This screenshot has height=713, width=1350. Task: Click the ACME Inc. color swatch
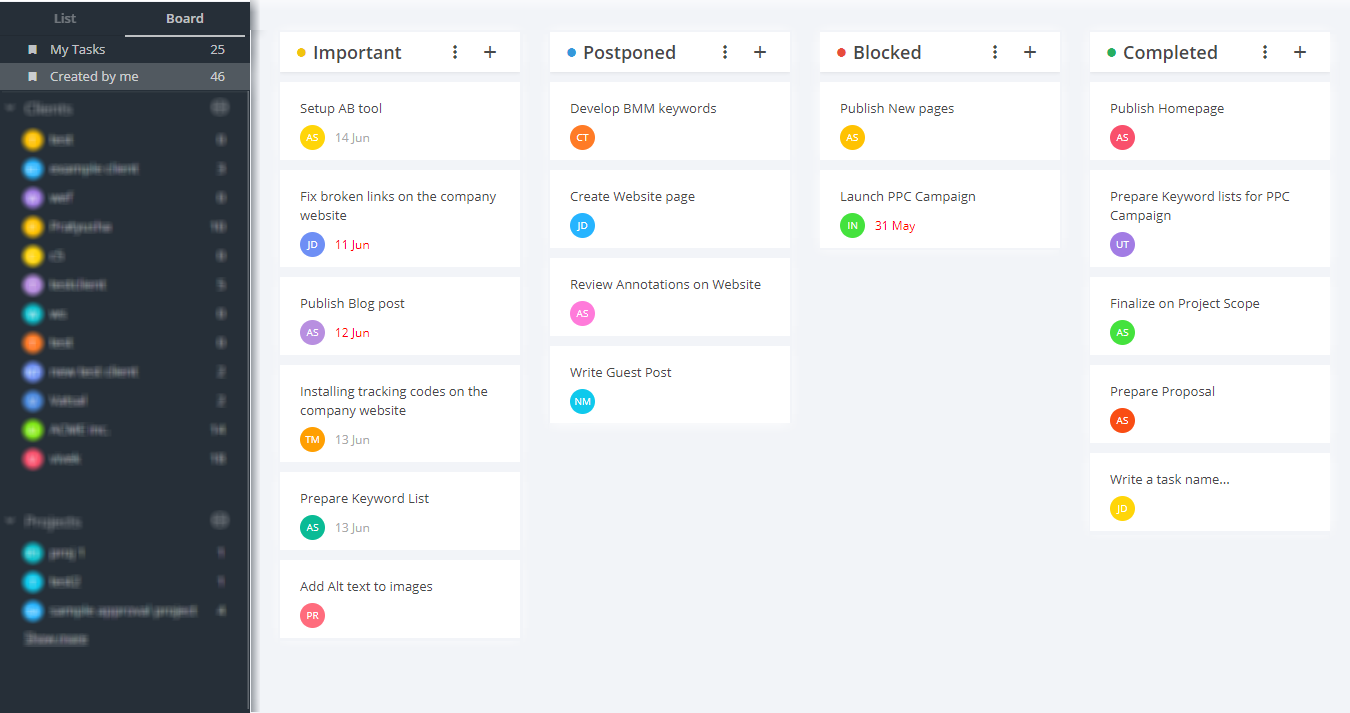point(32,429)
